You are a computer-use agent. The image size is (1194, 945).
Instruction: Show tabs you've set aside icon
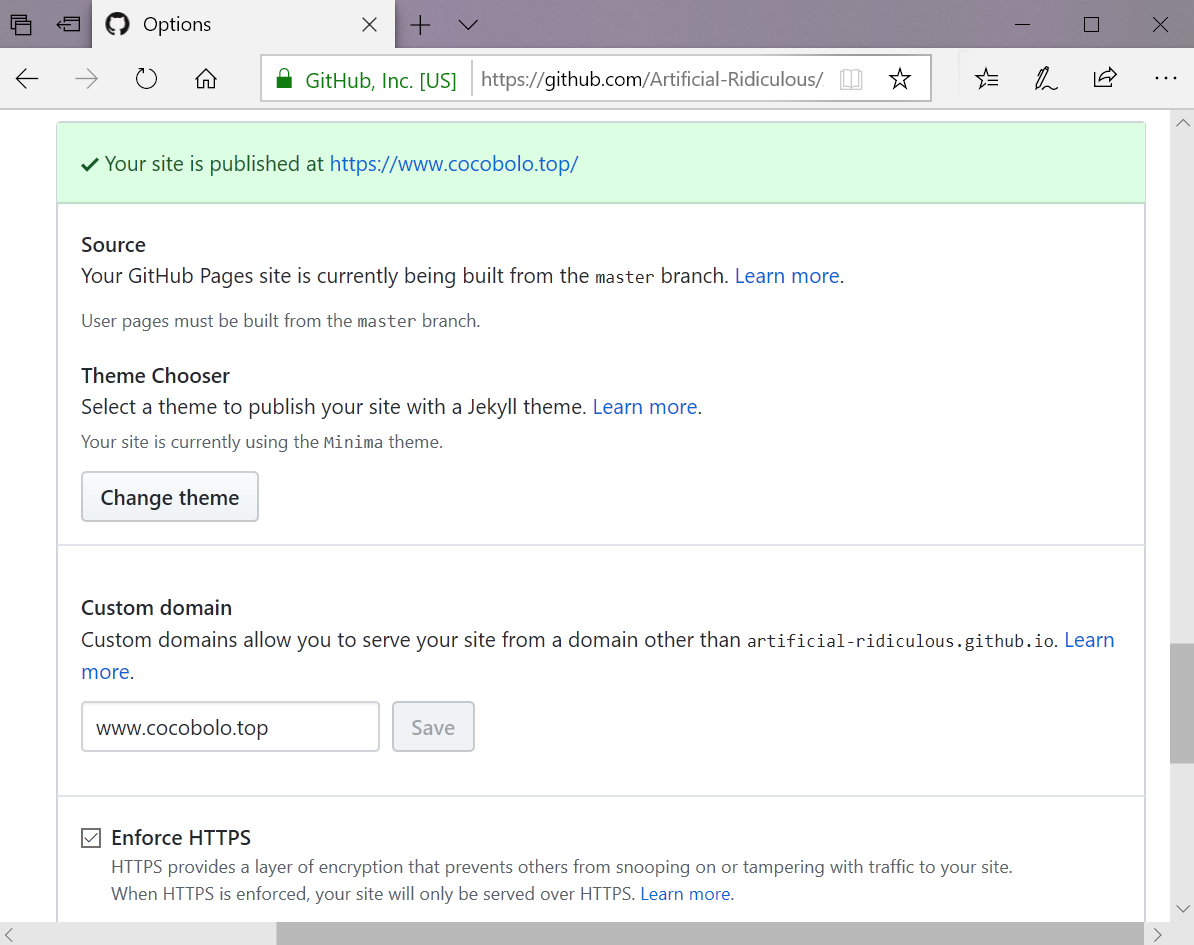point(21,24)
